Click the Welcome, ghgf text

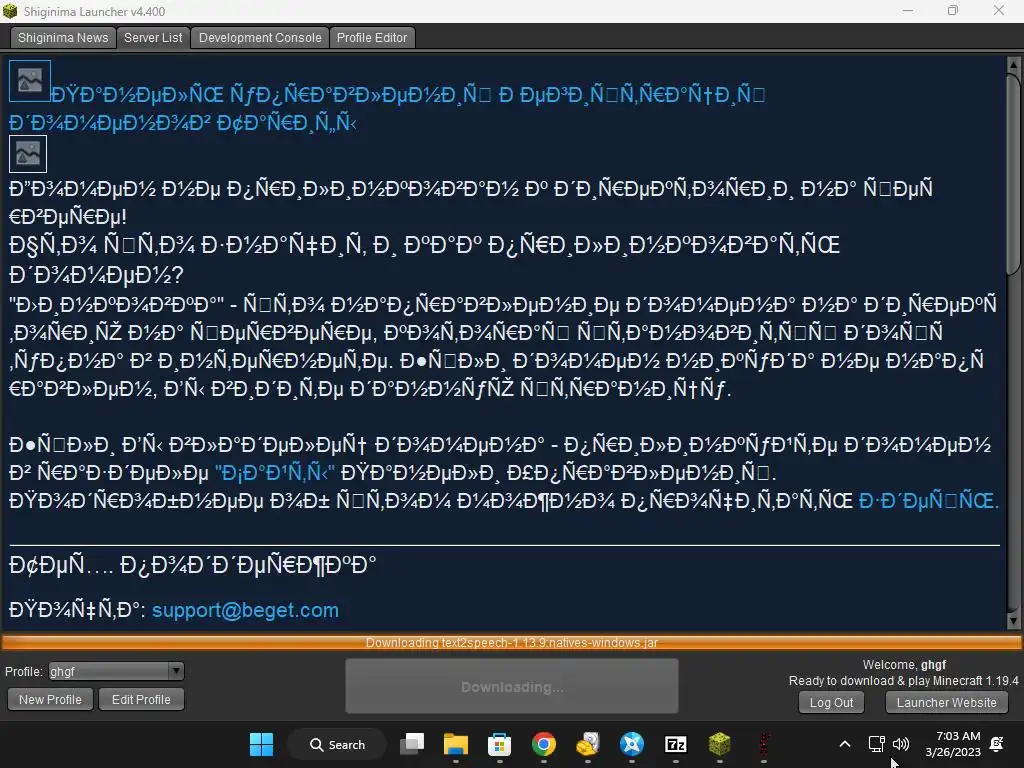(x=904, y=665)
